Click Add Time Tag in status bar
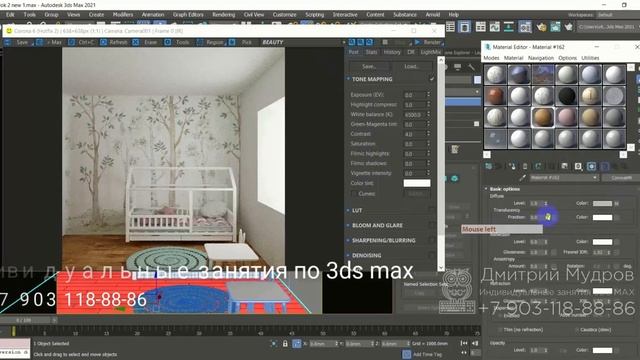 [x=427, y=354]
